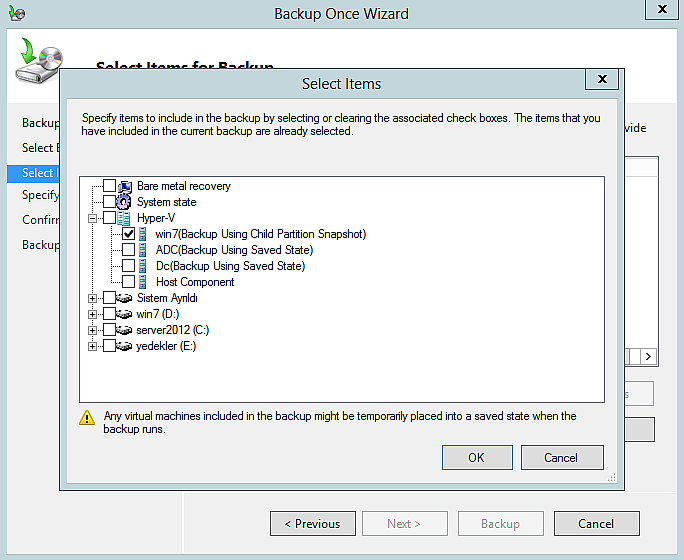Check the win7 (D:) checkbox
The image size is (684, 560).
coord(109,314)
